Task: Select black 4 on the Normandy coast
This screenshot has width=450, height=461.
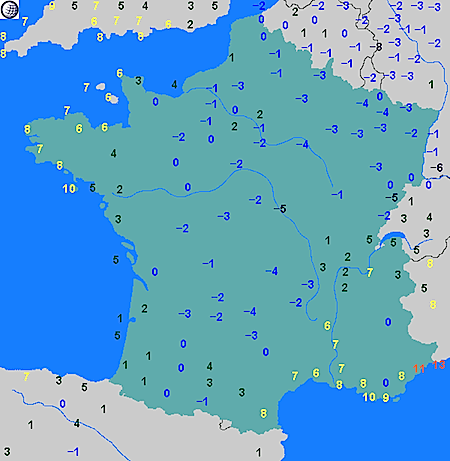Action: [174, 85]
